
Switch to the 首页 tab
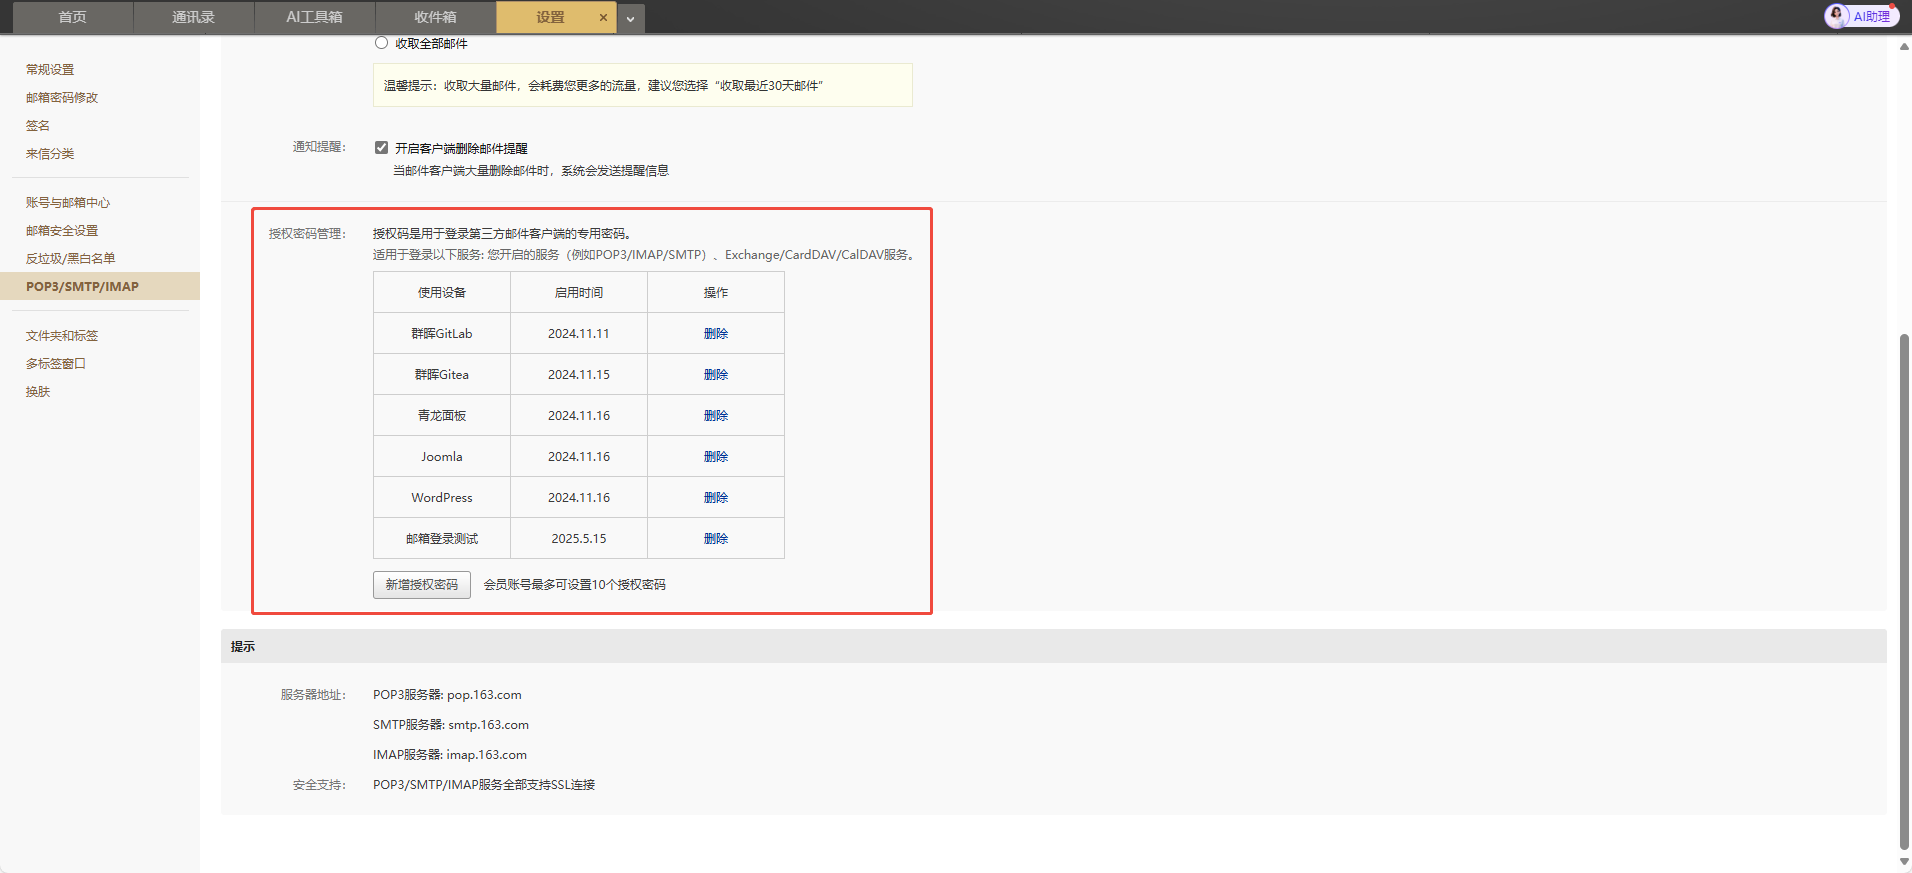pyautogui.click(x=72, y=17)
